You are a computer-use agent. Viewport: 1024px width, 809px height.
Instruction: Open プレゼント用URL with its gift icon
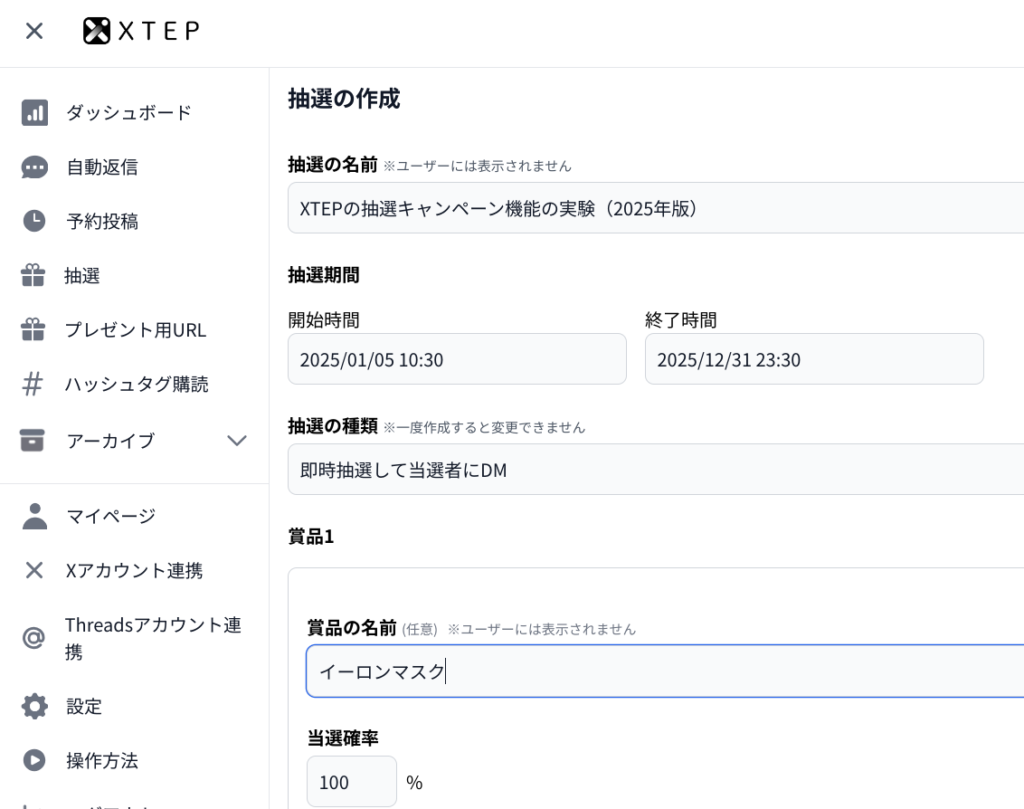pyautogui.click(x=33, y=330)
